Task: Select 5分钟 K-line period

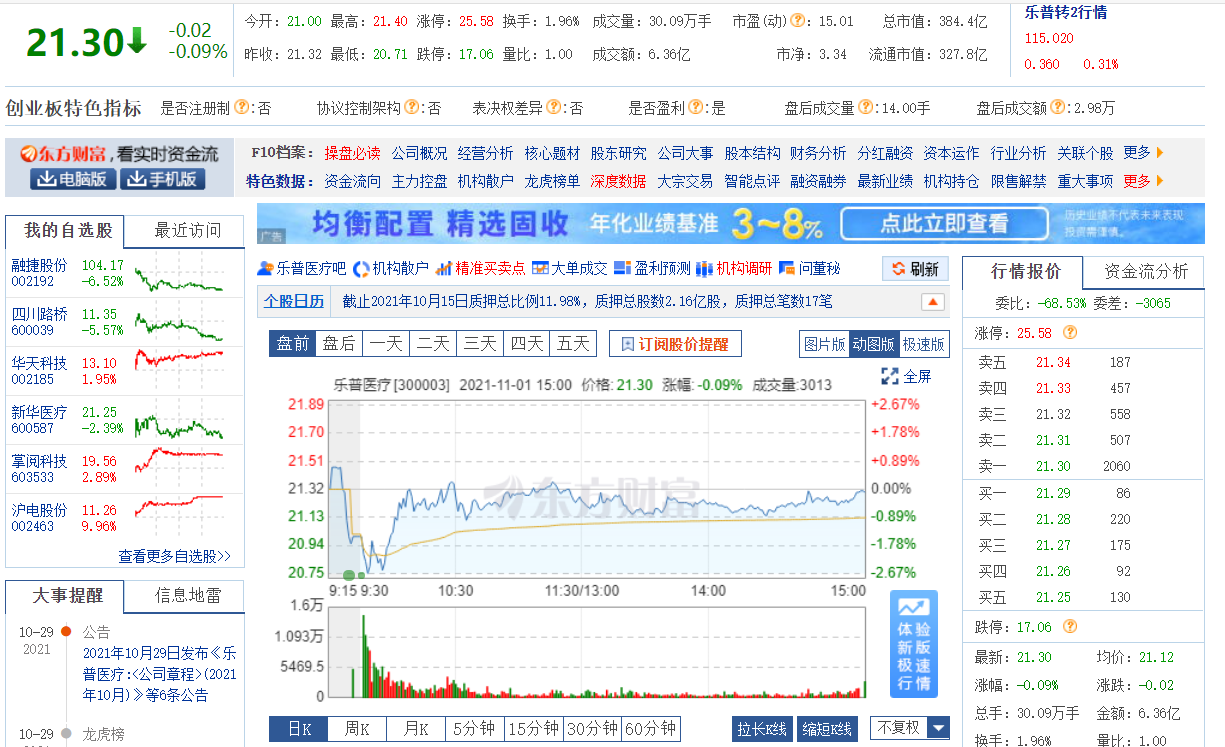Action: [475, 729]
